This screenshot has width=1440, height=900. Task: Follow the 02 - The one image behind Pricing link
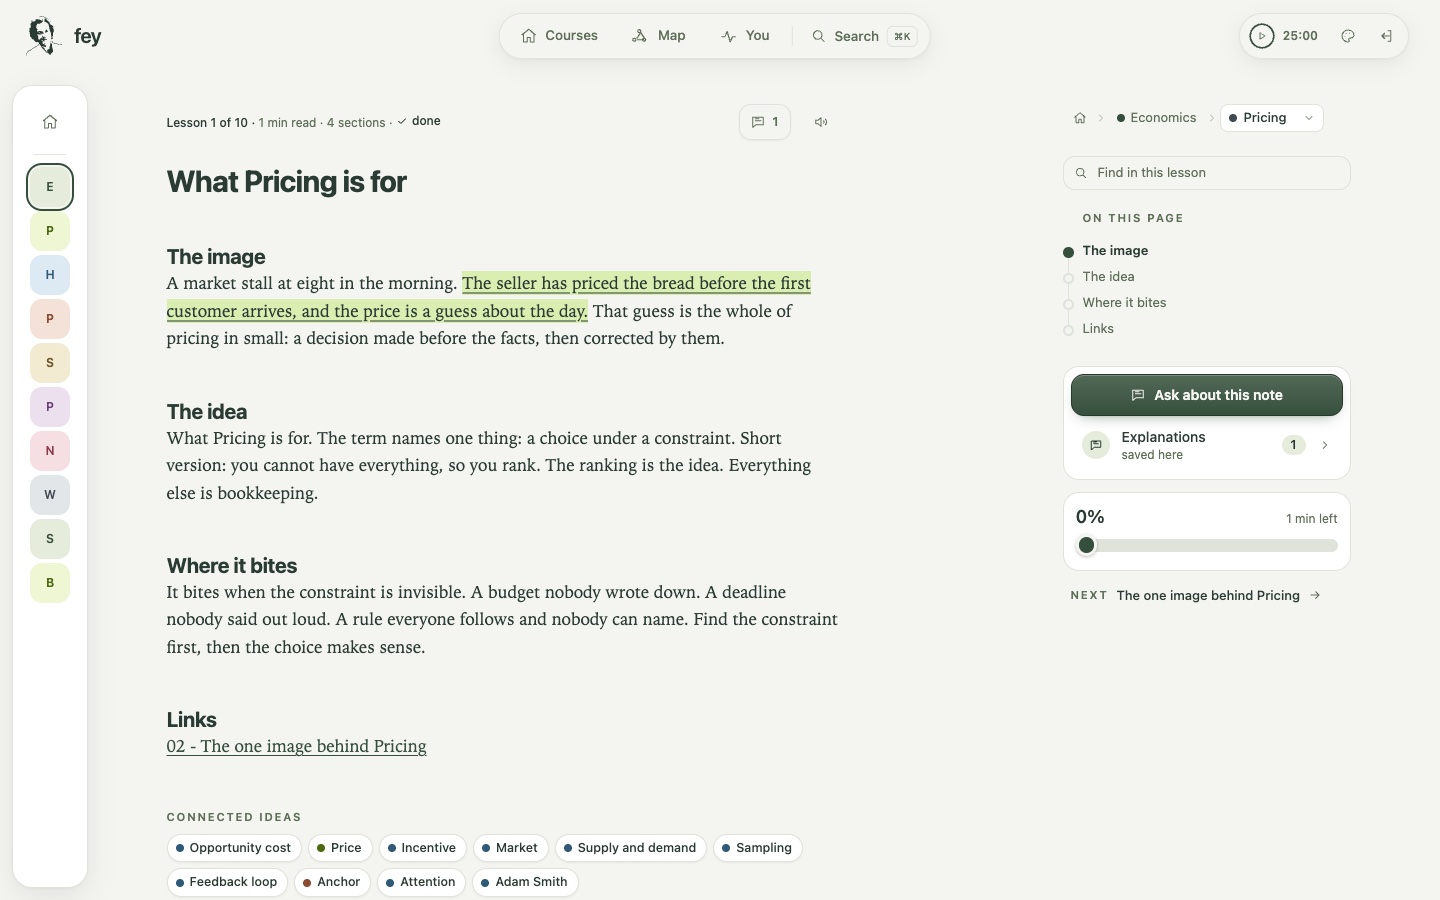click(297, 746)
